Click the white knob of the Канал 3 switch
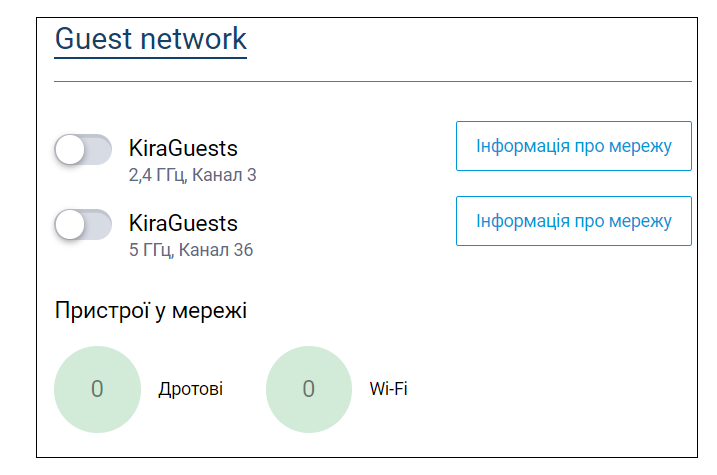 [x=70, y=149]
